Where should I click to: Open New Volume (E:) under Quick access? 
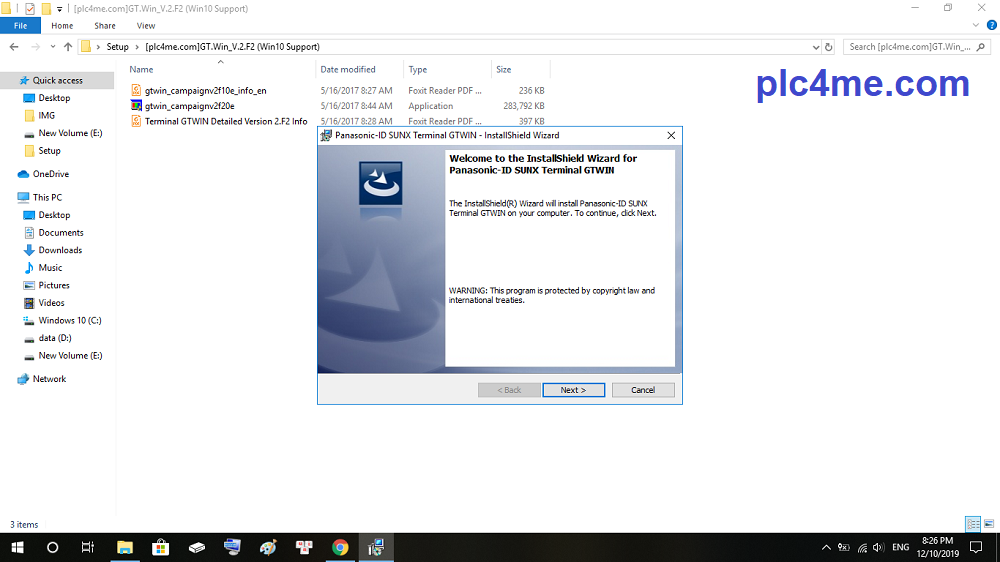point(70,133)
